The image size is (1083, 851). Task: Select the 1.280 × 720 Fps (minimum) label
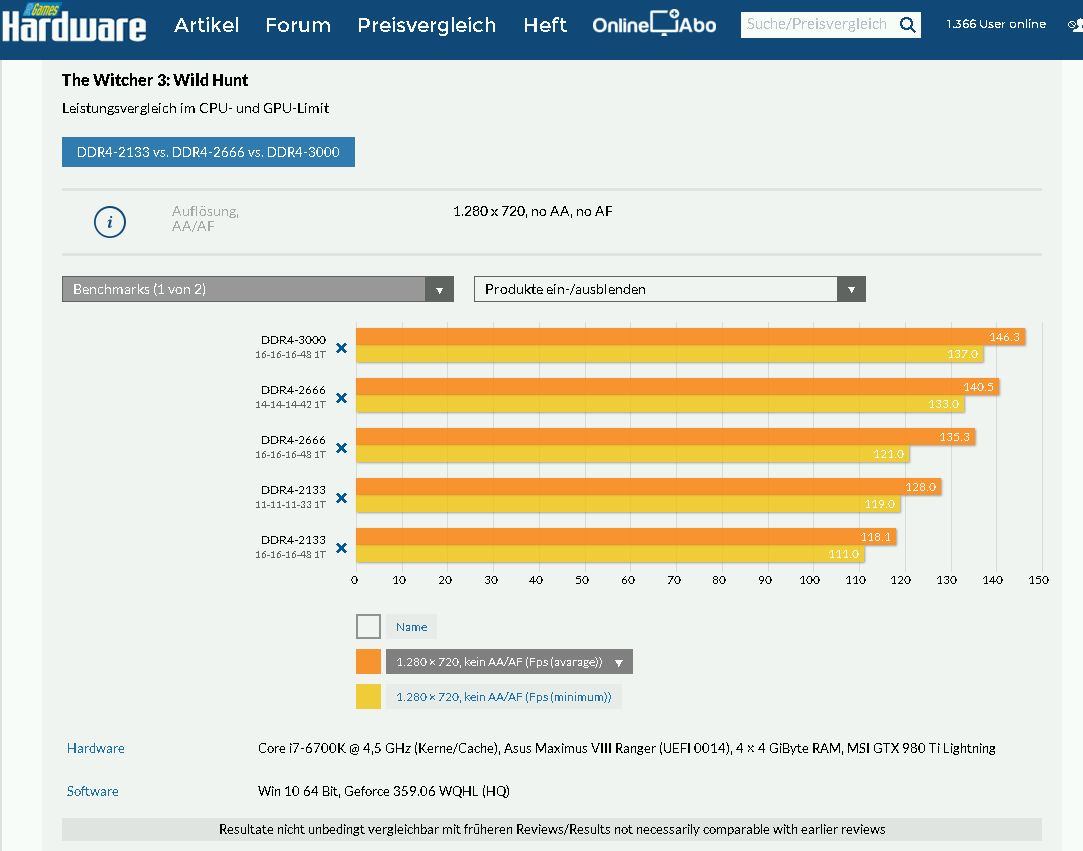tap(503, 697)
